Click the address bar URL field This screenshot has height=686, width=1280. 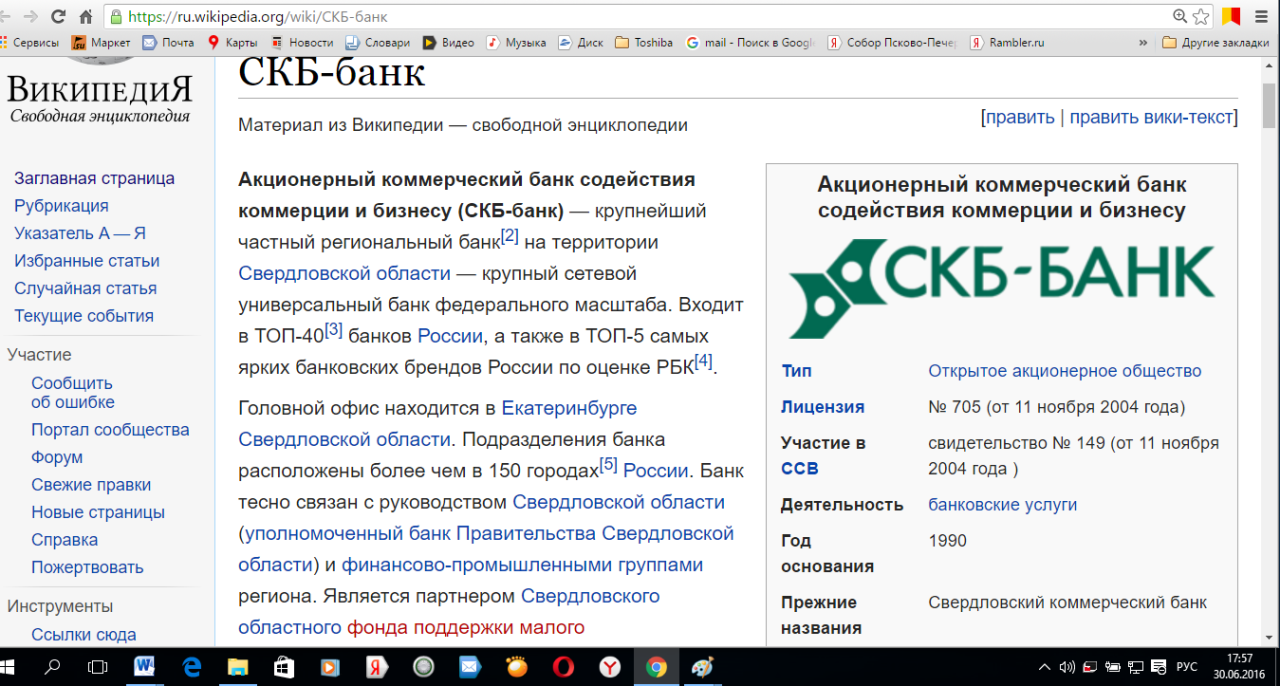[x=640, y=17]
